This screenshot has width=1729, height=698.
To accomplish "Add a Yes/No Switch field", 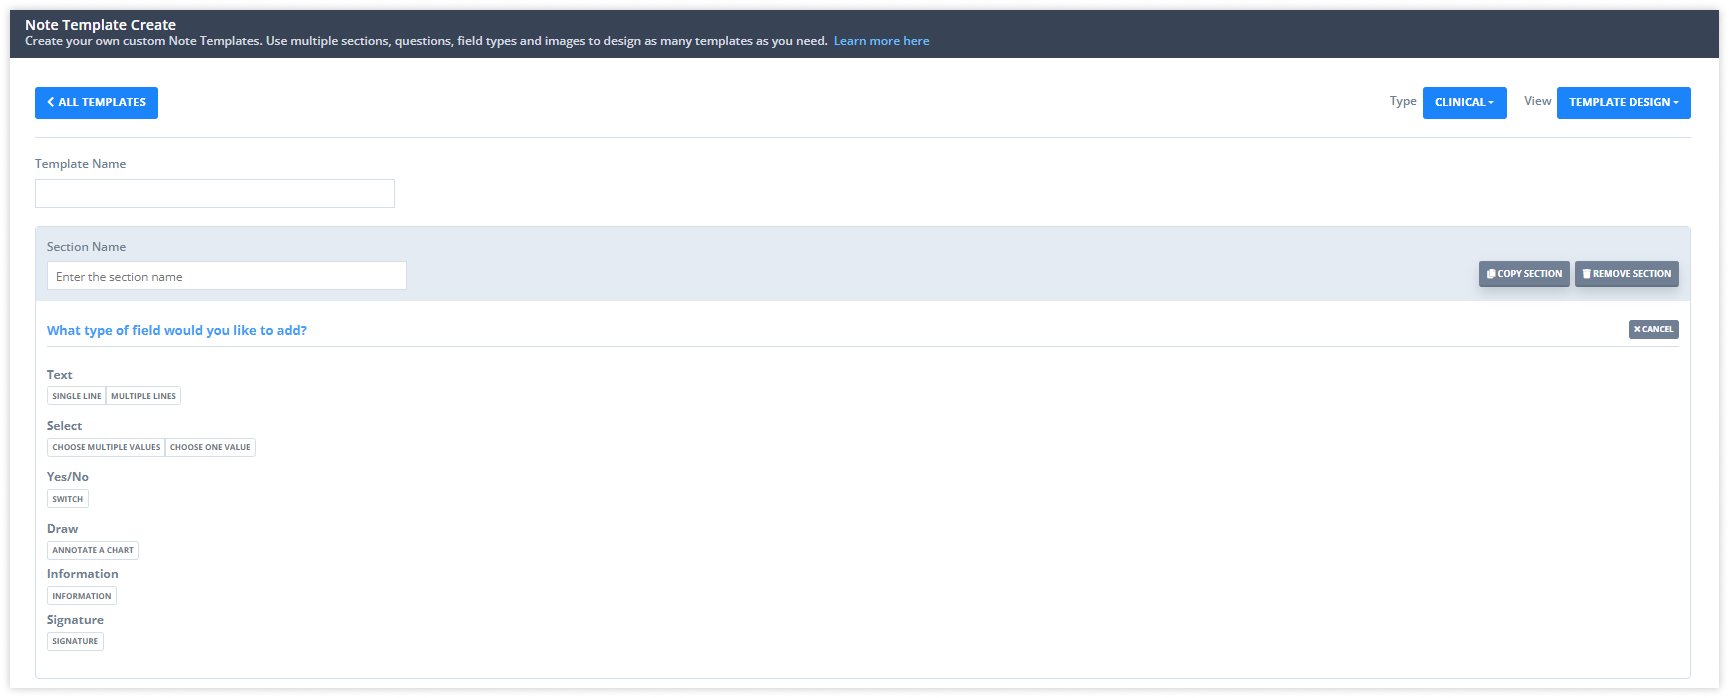I will coord(68,499).
